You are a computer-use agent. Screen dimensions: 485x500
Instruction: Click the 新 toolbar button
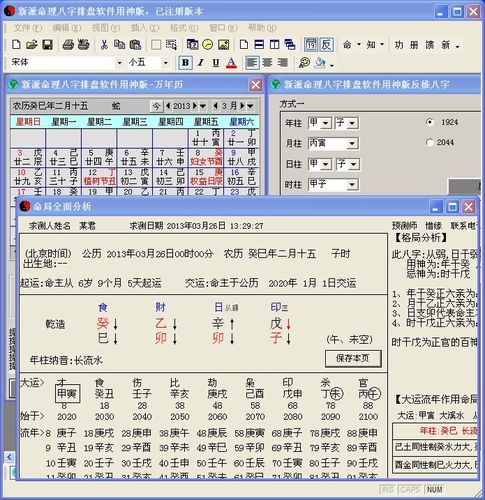(x=446, y=45)
